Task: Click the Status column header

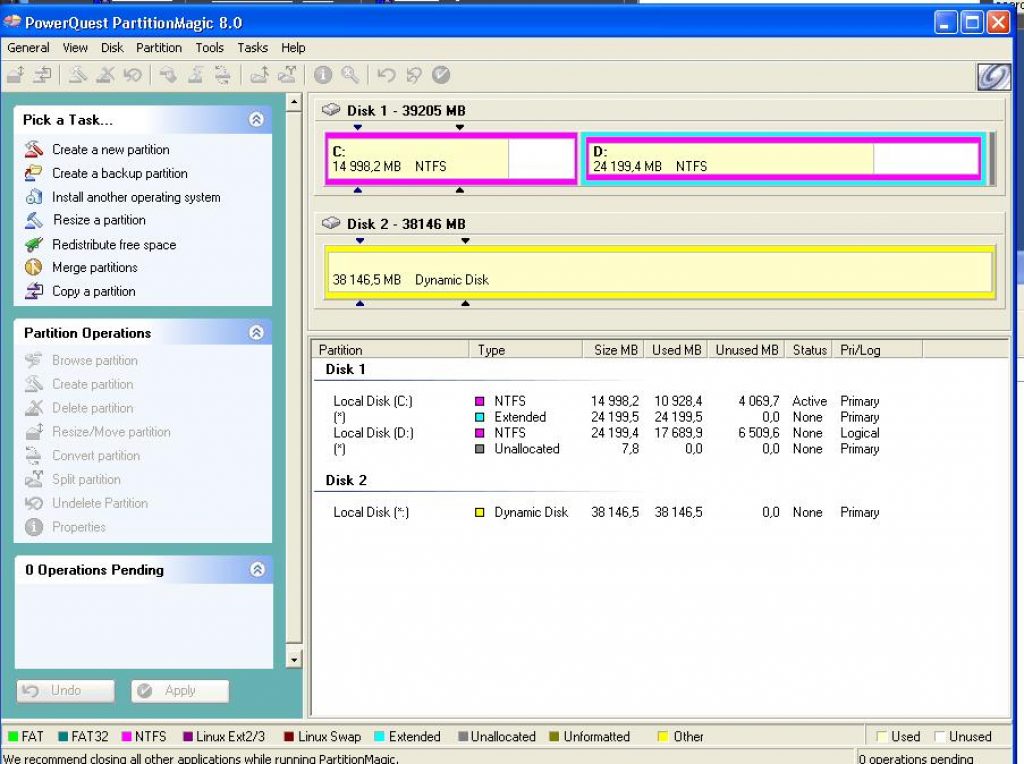Action: click(x=809, y=350)
